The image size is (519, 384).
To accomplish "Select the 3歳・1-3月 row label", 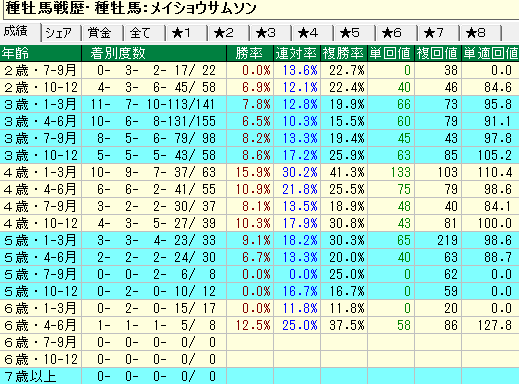I will pyautogui.click(x=41, y=104).
